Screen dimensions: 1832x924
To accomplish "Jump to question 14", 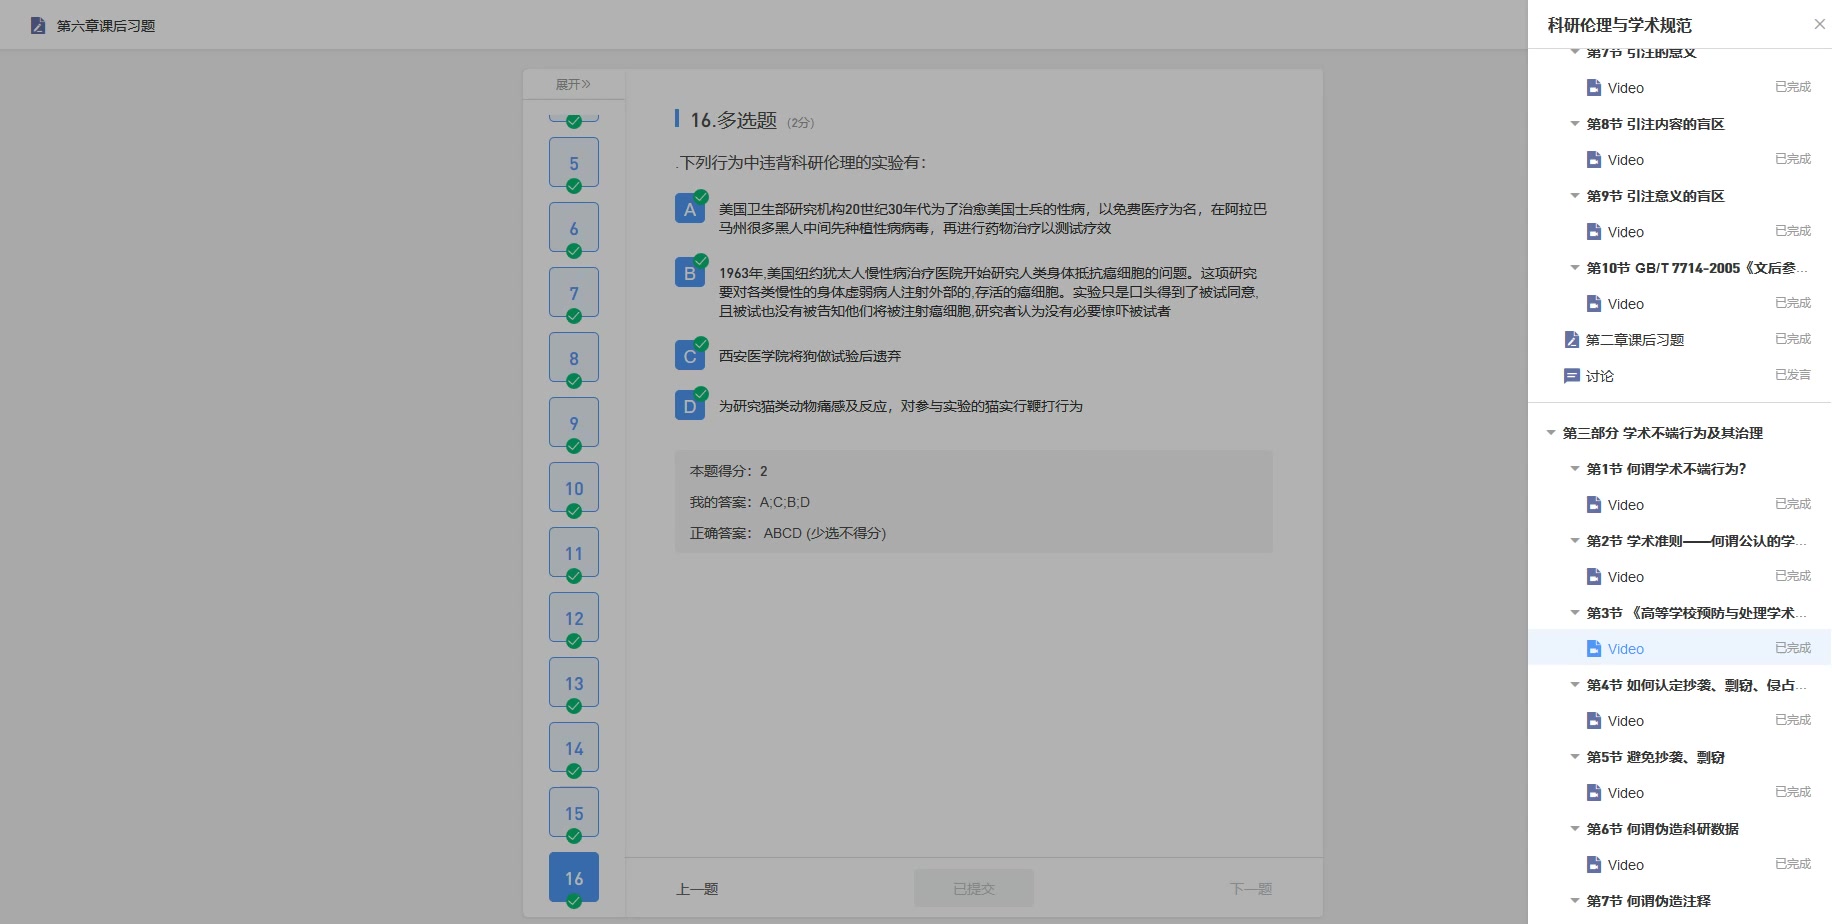I will [x=574, y=748].
